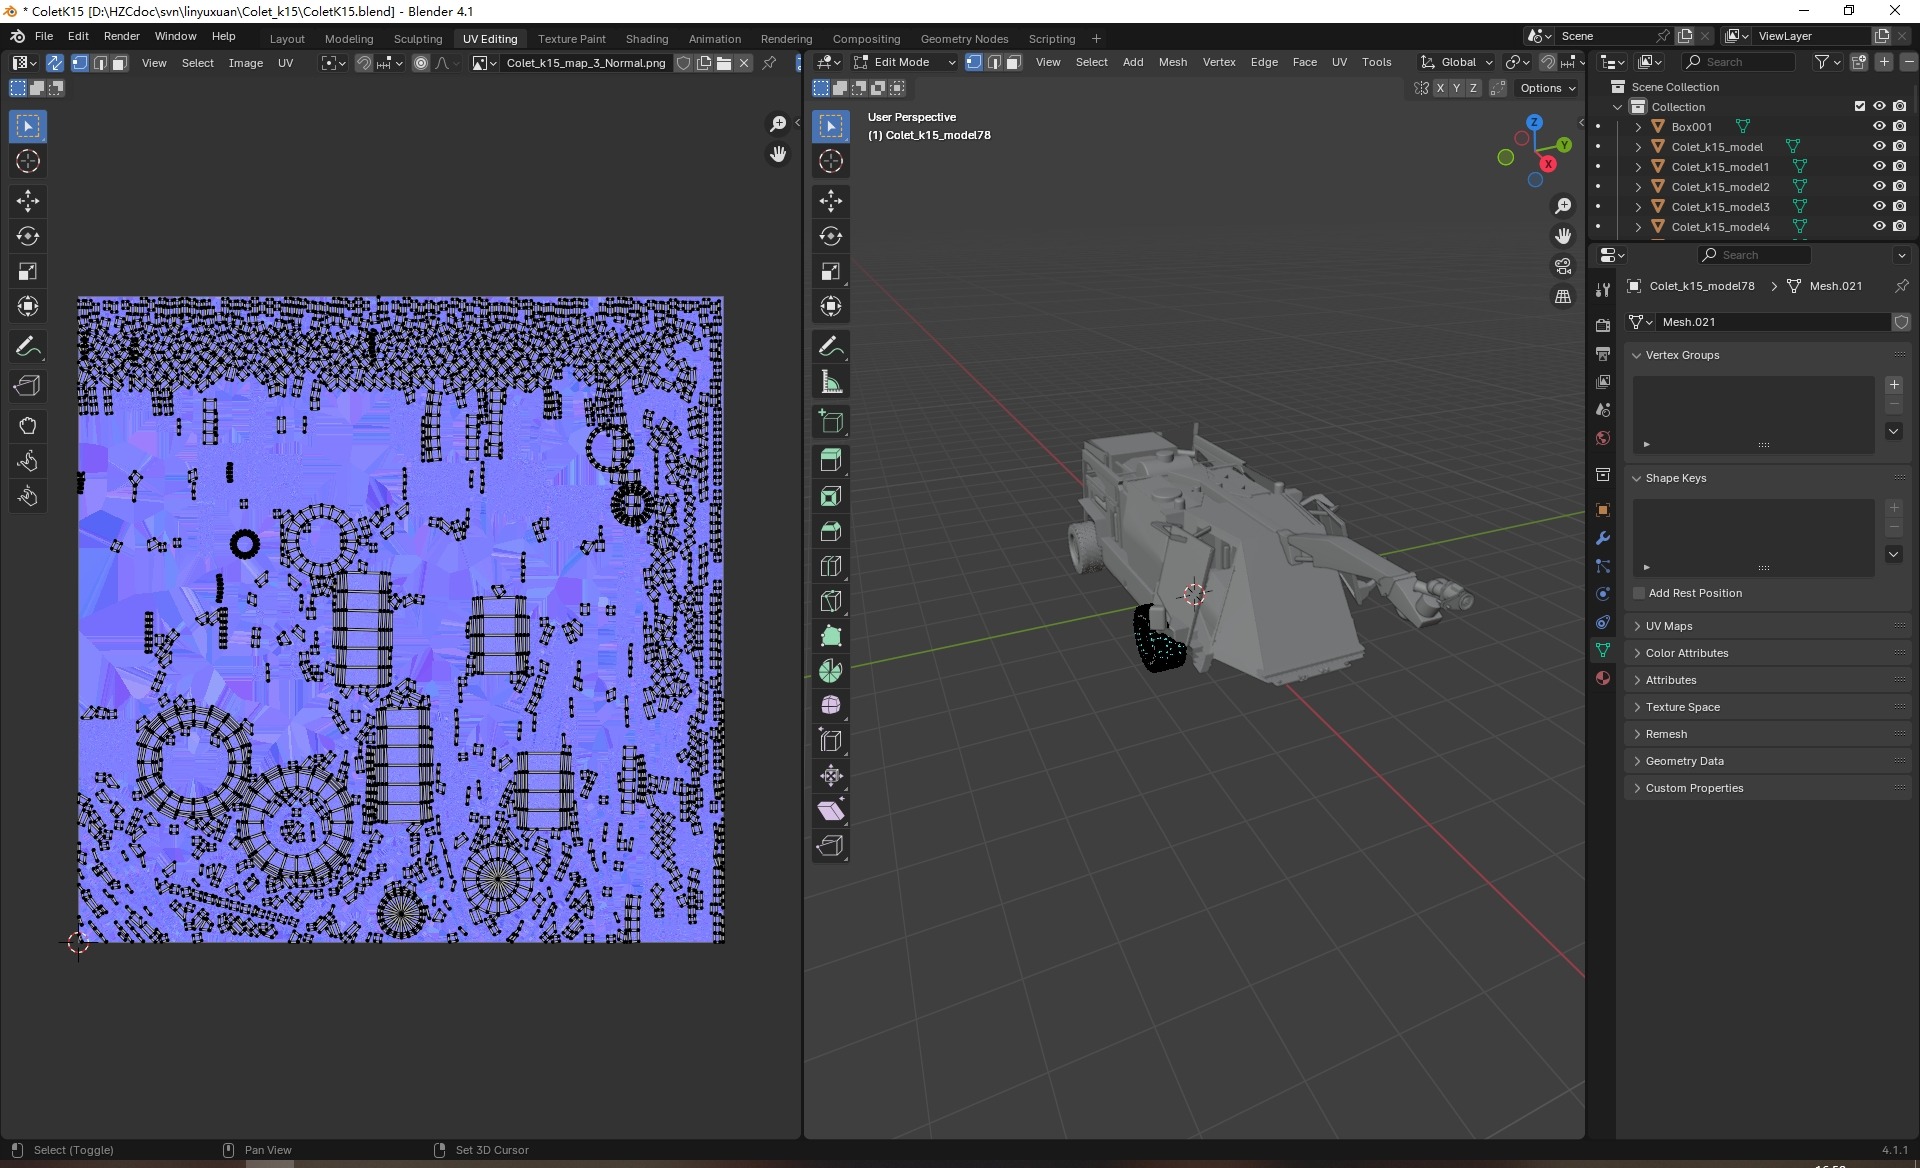Hide Colet_k15_model in viewport
The height and width of the screenshot is (1168, 1920).
coord(1879,146)
